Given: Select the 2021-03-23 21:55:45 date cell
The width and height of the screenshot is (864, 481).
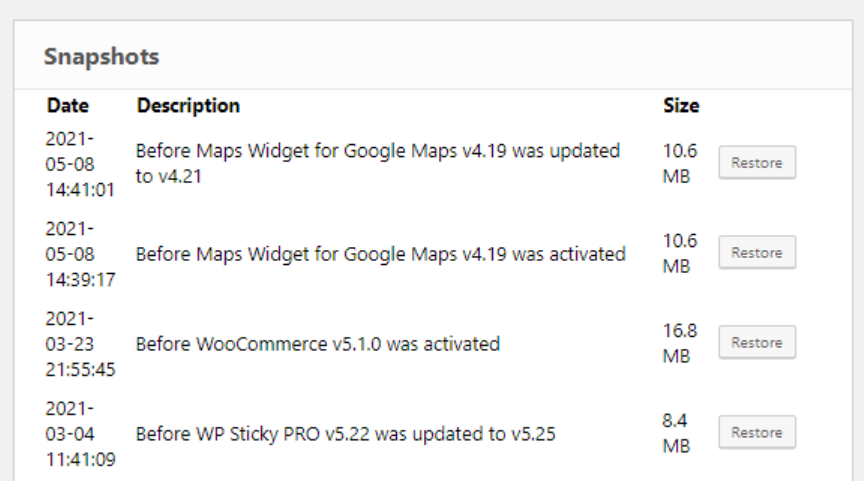Looking at the screenshot, I should 80,343.
